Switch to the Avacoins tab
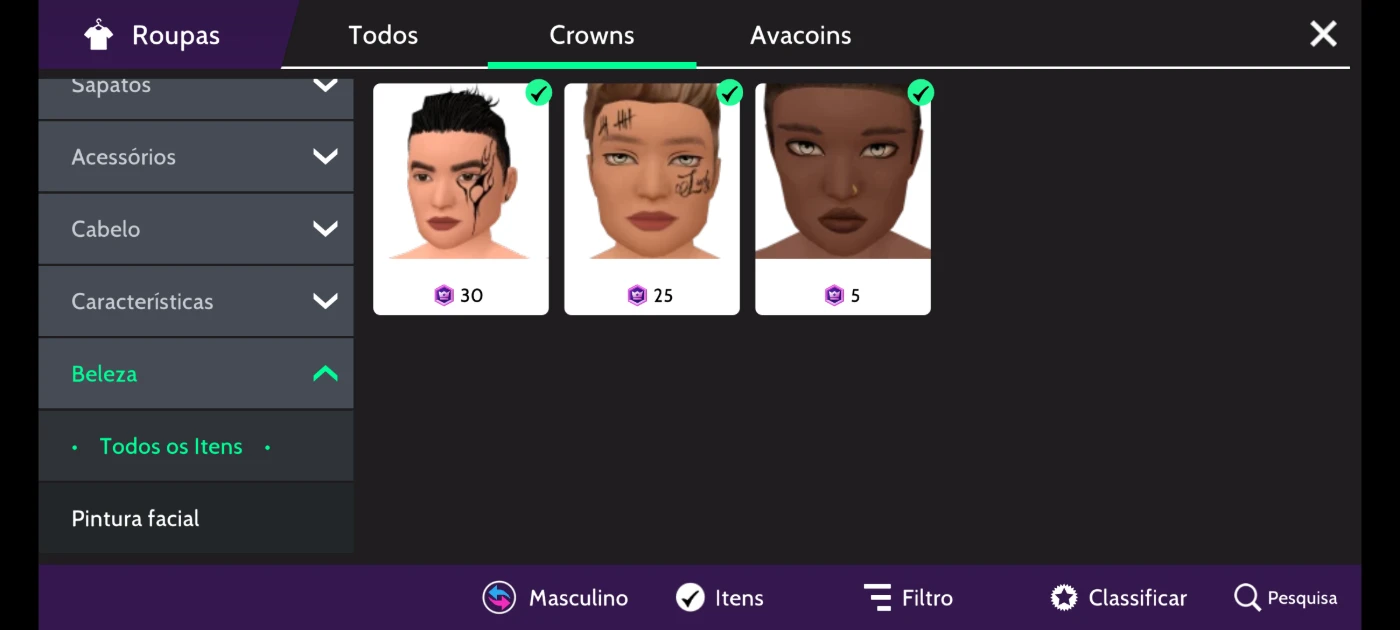 click(x=801, y=35)
